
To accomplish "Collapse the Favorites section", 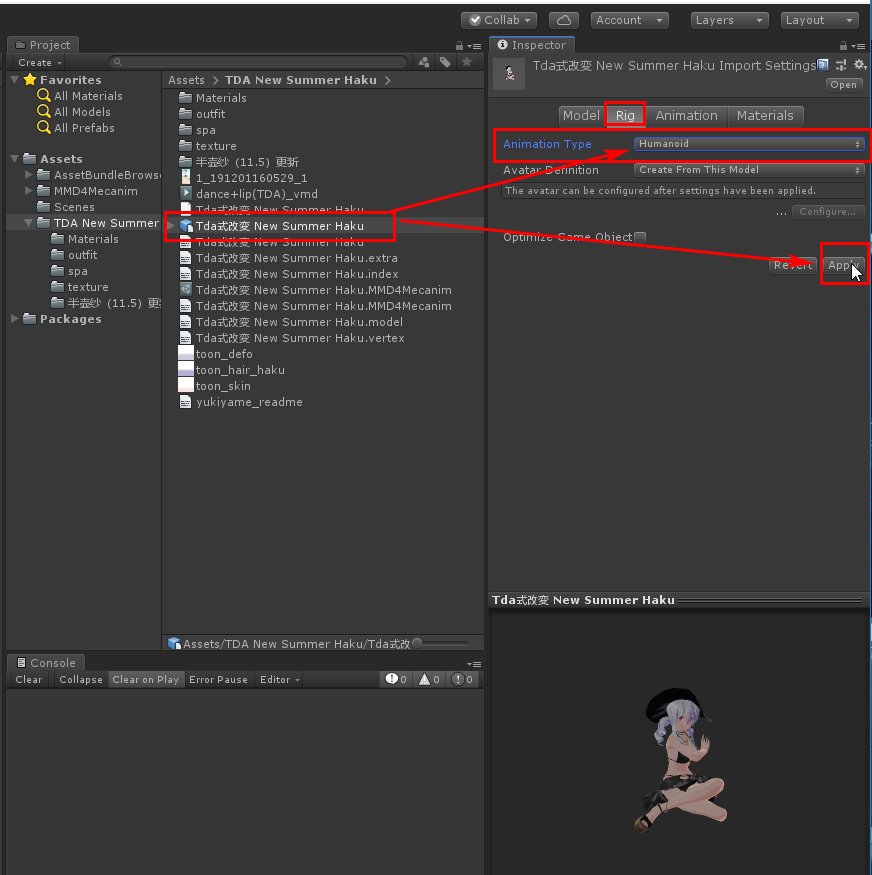I will (x=15, y=80).
